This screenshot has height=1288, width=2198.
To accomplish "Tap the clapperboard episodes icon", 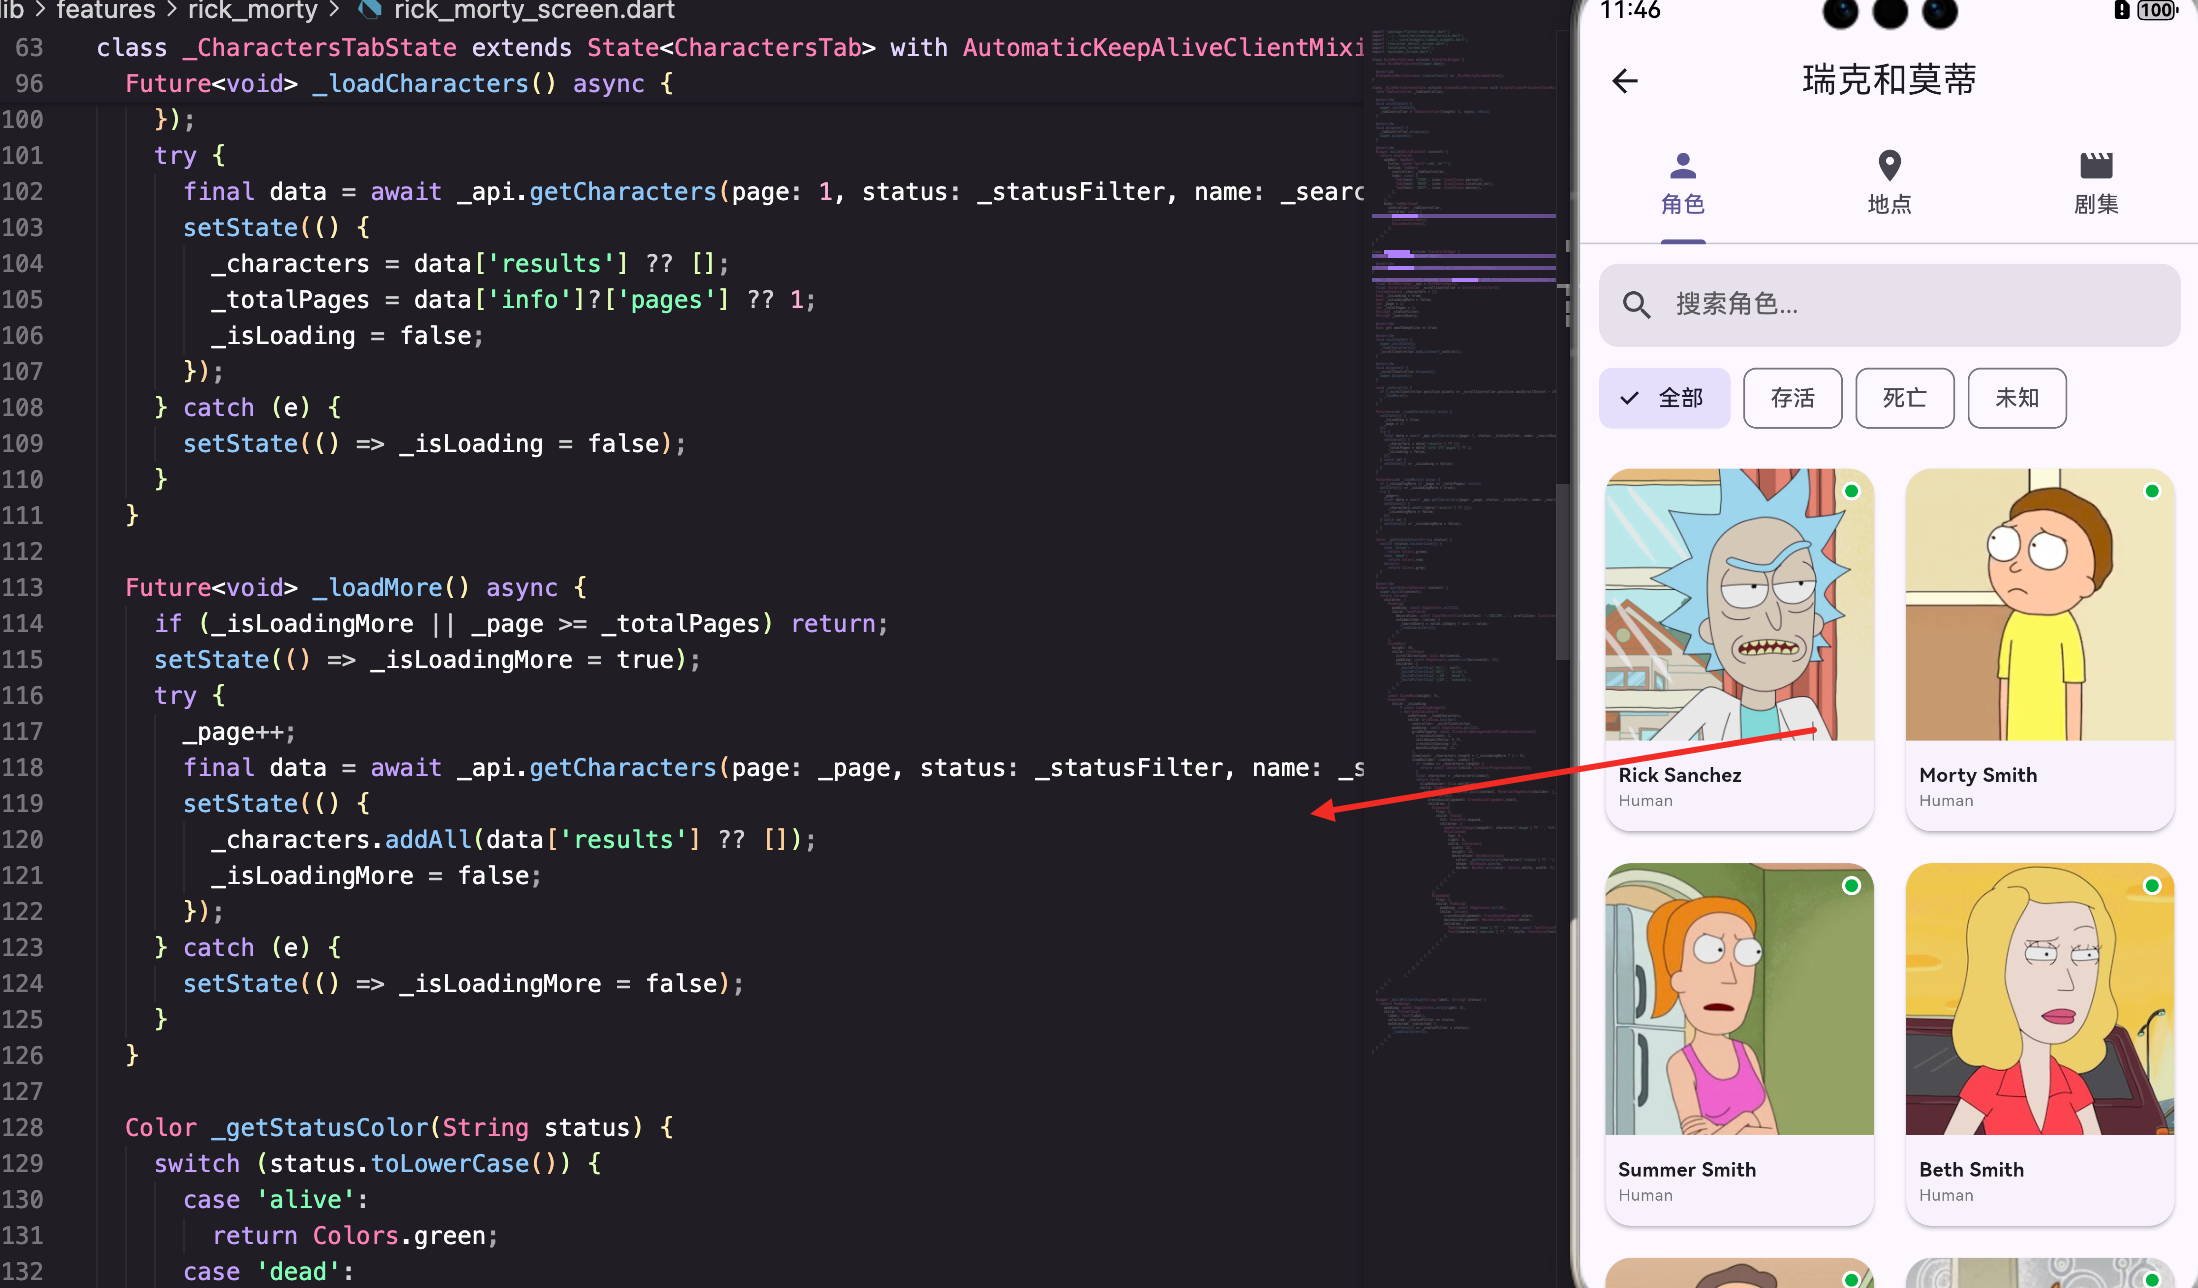I will click(x=2096, y=165).
